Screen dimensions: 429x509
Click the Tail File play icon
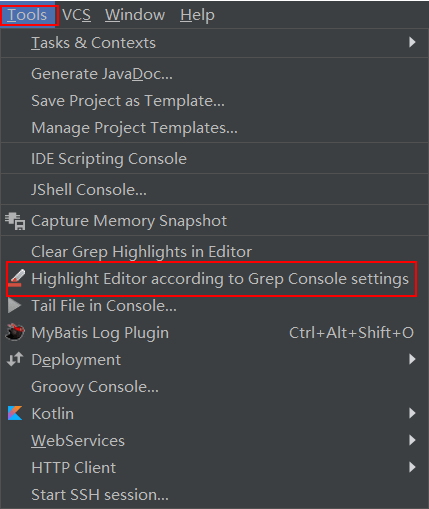(14, 305)
